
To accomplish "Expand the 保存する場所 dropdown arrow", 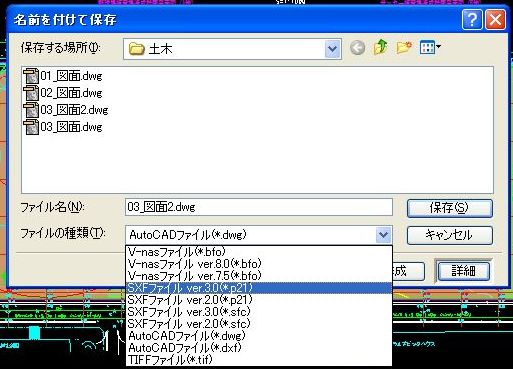I will pyautogui.click(x=332, y=49).
